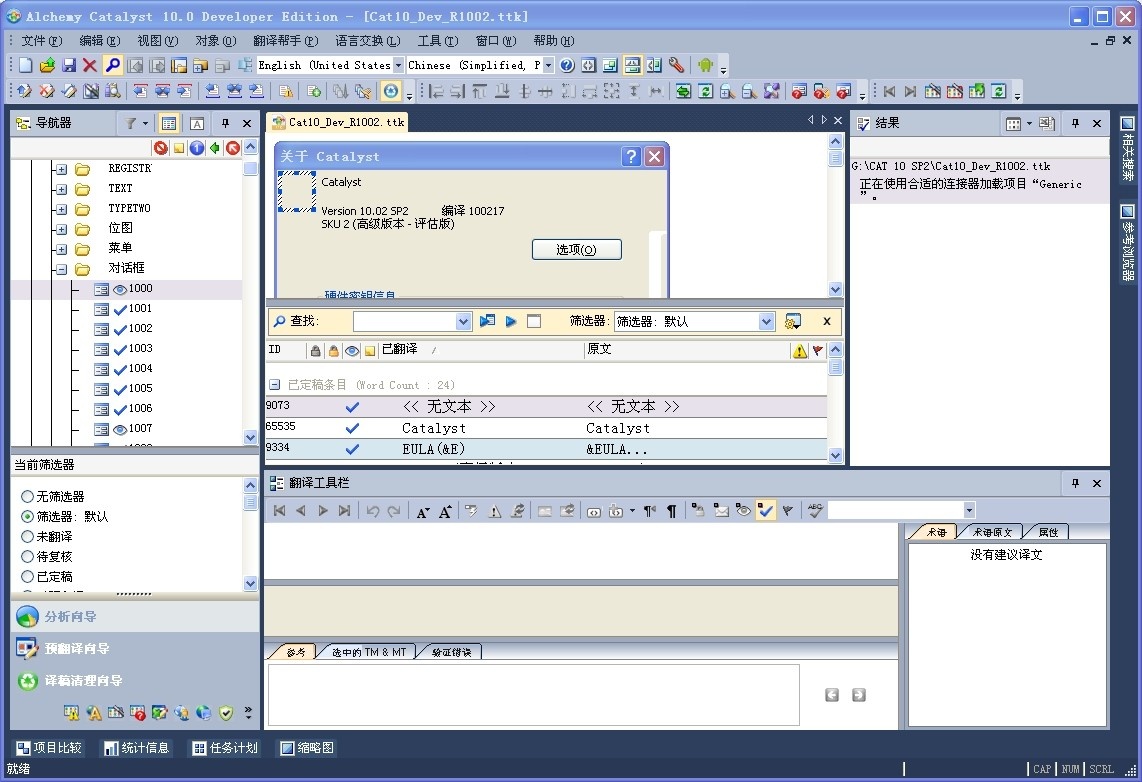Click the magnifier search icon in toolbar
The width and height of the screenshot is (1142, 782).
(x=112, y=65)
